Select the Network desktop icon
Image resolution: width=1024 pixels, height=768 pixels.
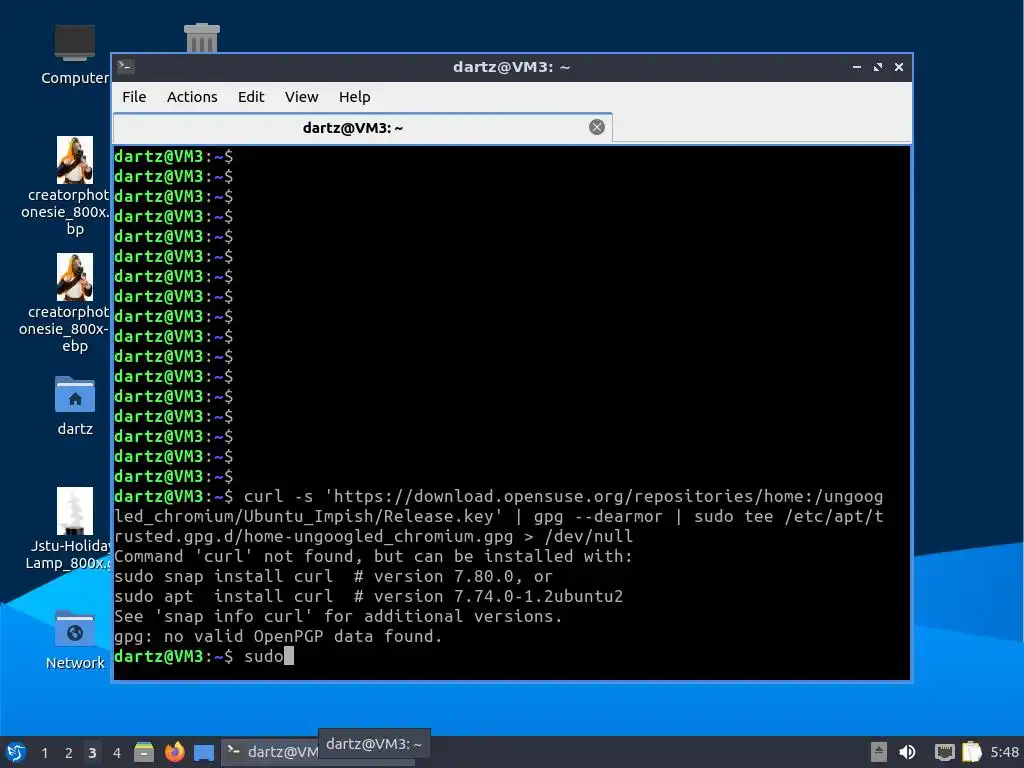click(x=75, y=640)
